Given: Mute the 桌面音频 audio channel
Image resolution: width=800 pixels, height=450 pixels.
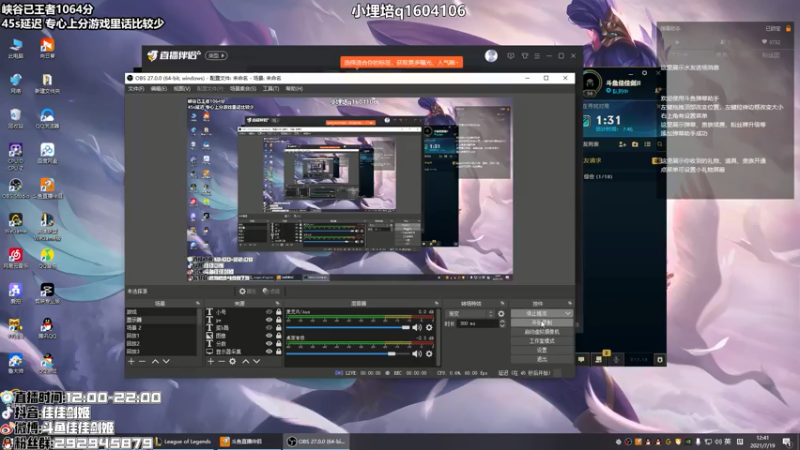Looking at the screenshot, I should (417, 354).
